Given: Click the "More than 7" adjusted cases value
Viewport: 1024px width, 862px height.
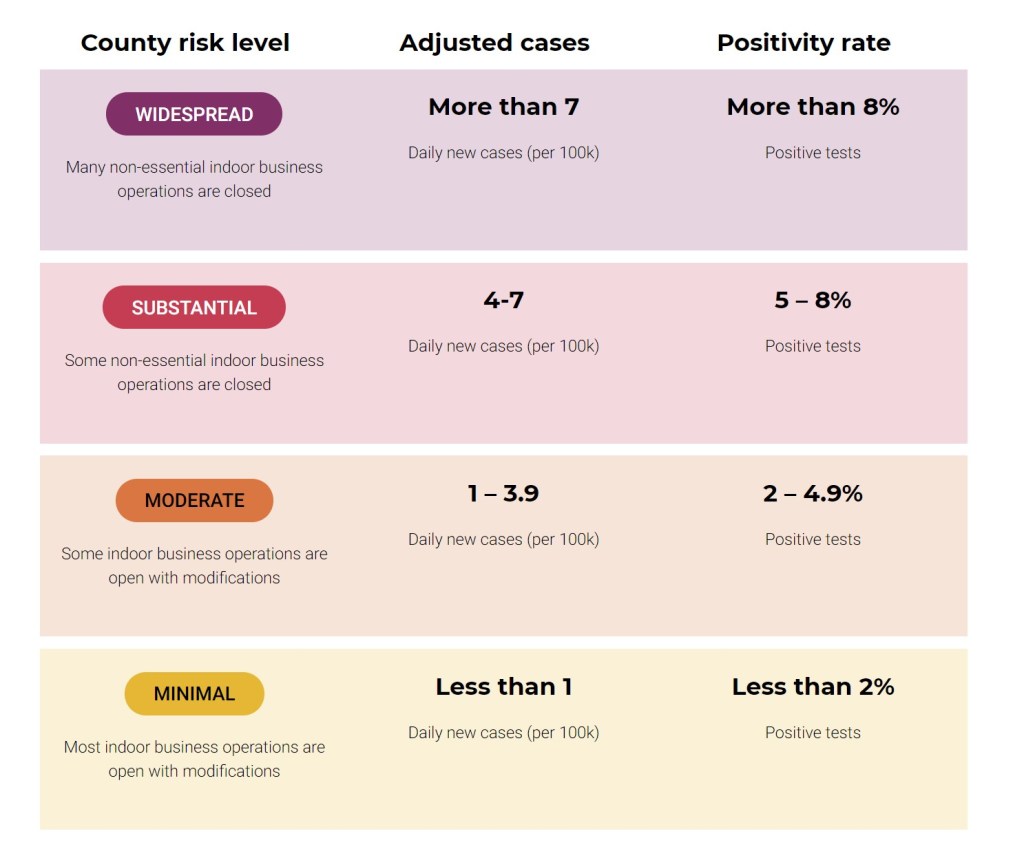Looking at the screenshot, I should tap(503, 107).
